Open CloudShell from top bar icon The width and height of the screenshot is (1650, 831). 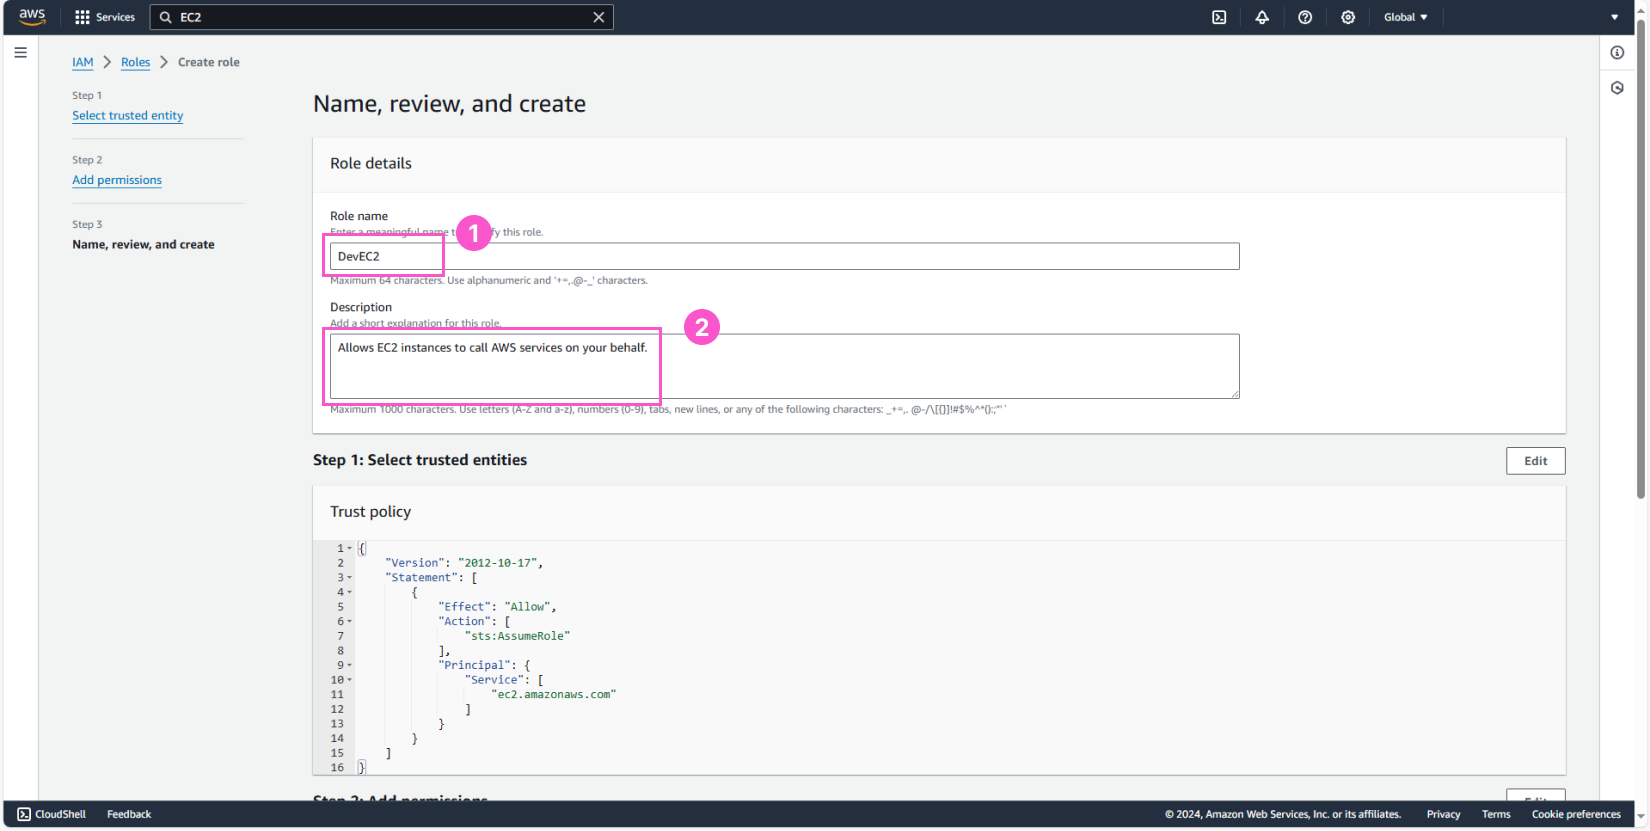click(x=1219, y=17)
